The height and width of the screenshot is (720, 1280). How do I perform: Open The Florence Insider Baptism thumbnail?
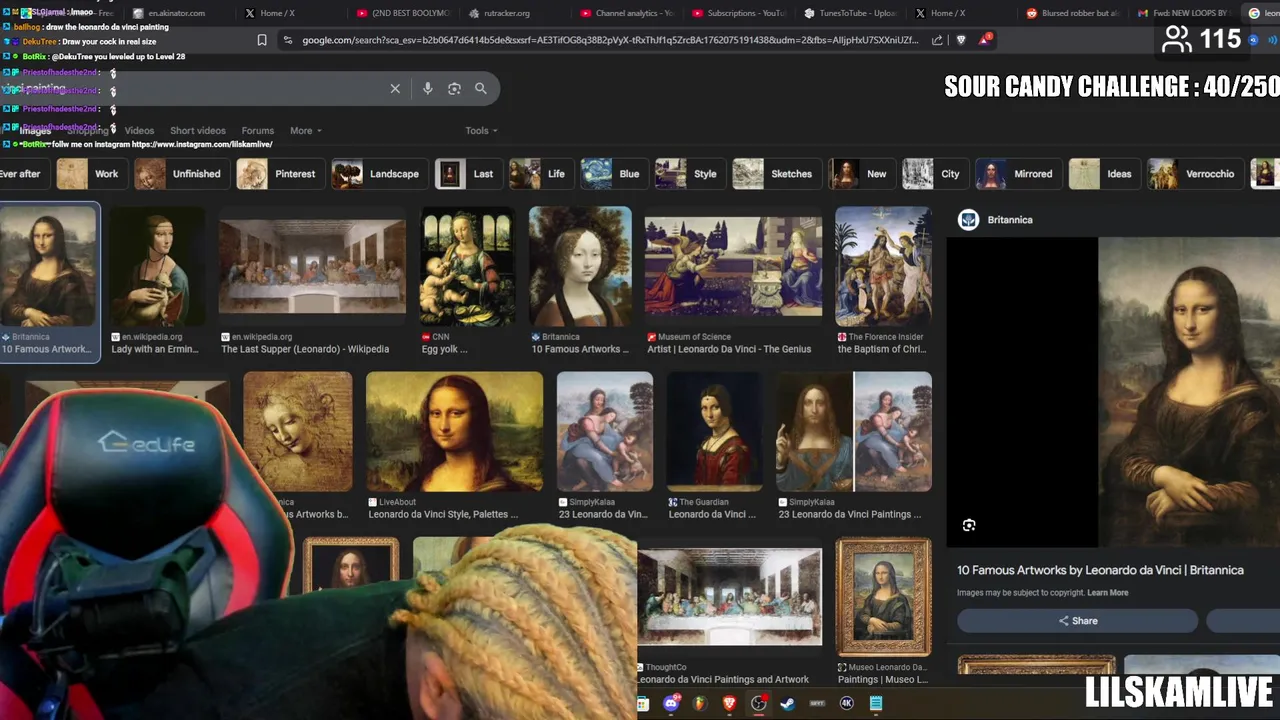pos(883,266)
